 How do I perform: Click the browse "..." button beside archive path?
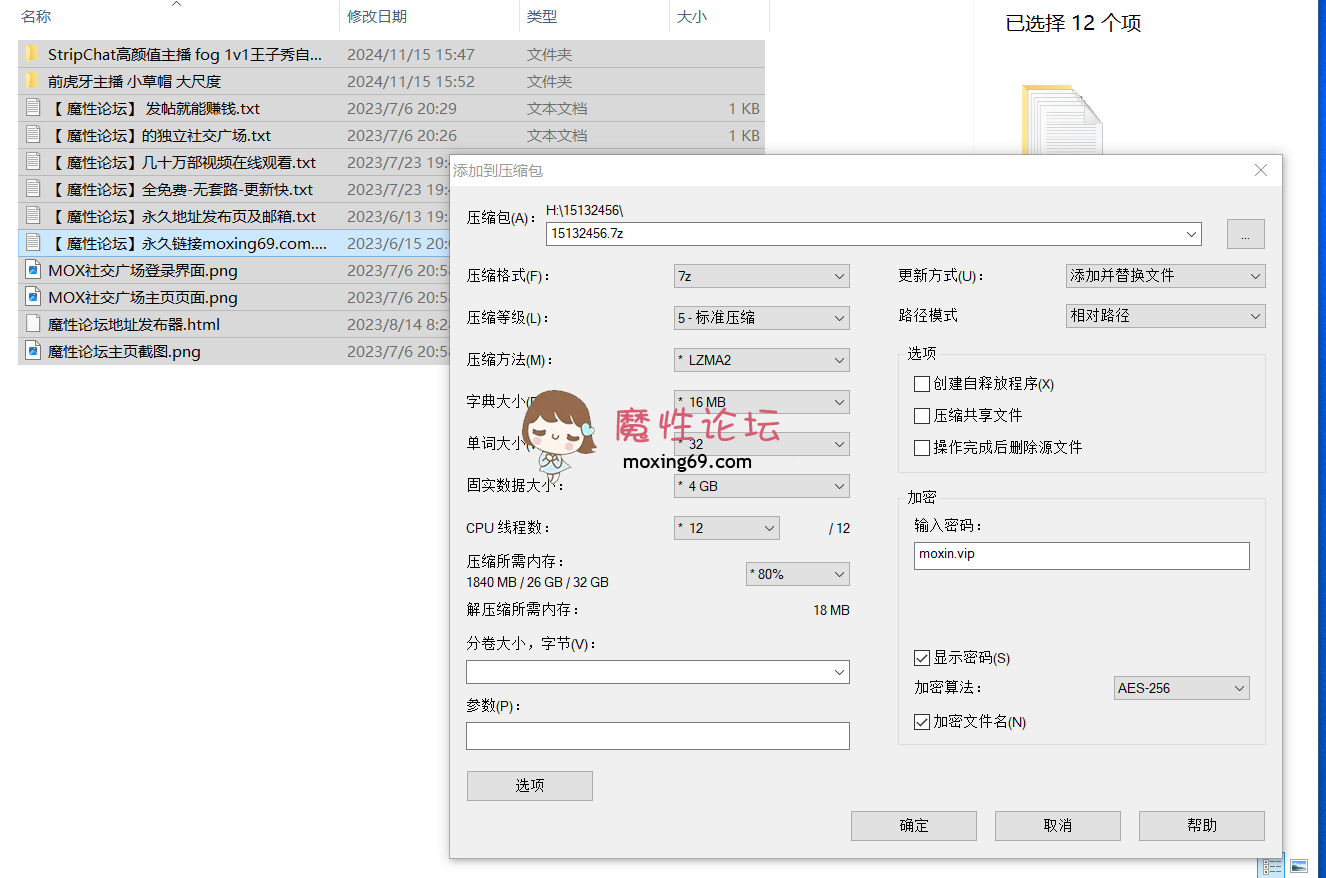click(x=1246, y=234)
